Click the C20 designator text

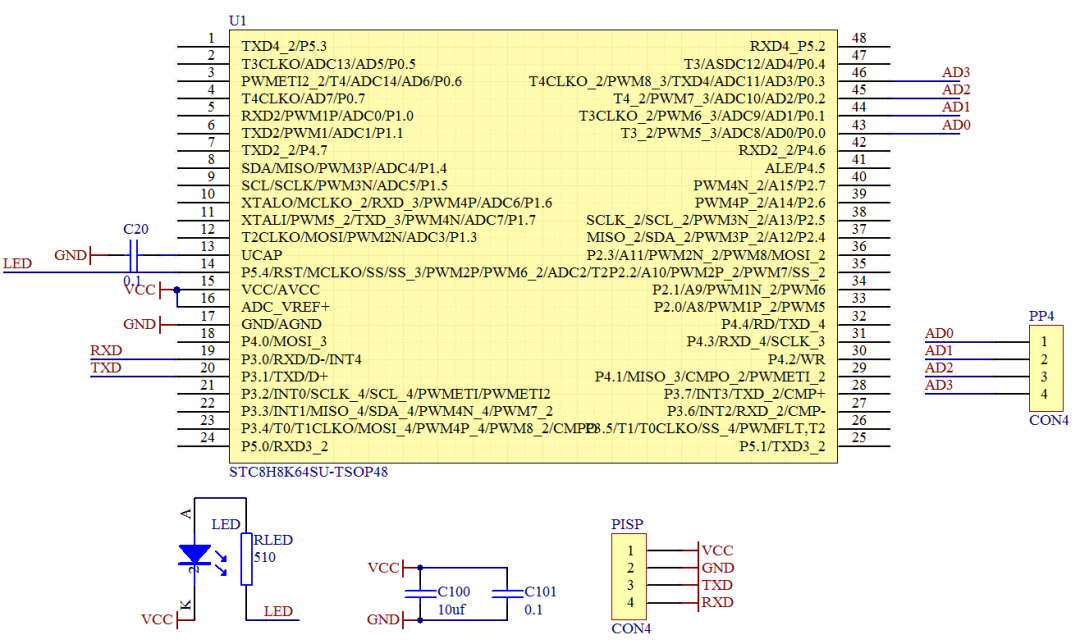click(x=136, y=229)
